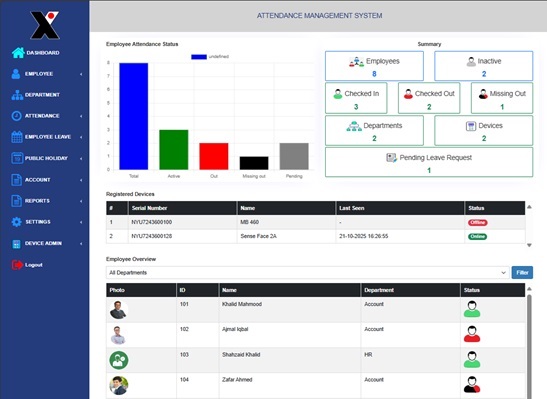
Task: Click the Attendance clock icon
Action: click(x=16, y=116)
